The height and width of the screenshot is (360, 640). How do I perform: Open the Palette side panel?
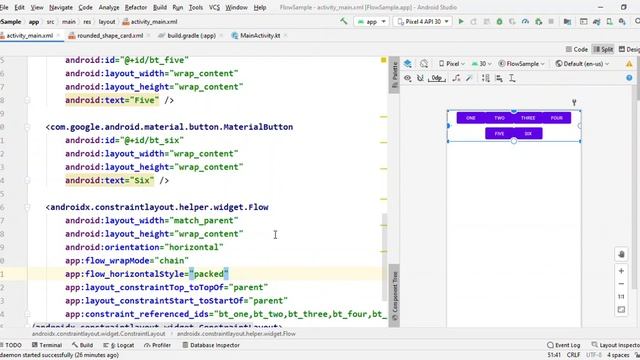(394, 75)
